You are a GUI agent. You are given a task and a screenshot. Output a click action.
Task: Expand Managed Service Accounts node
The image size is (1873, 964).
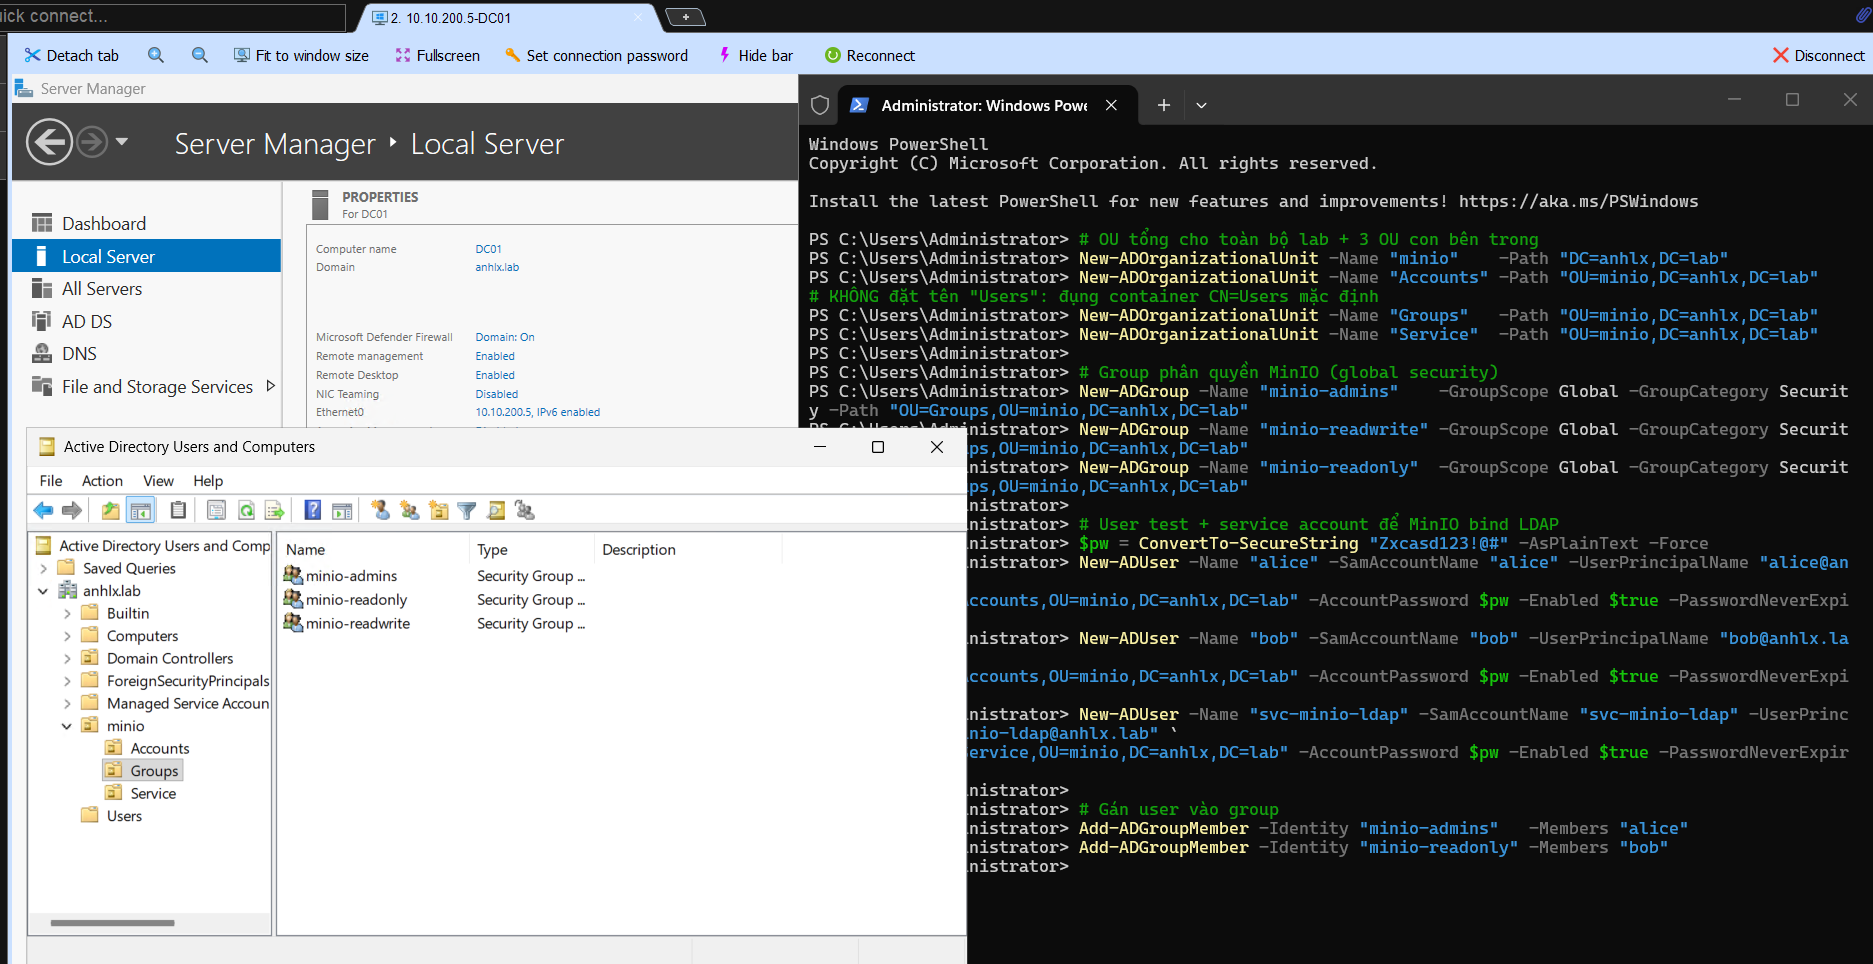click(67, 703)
